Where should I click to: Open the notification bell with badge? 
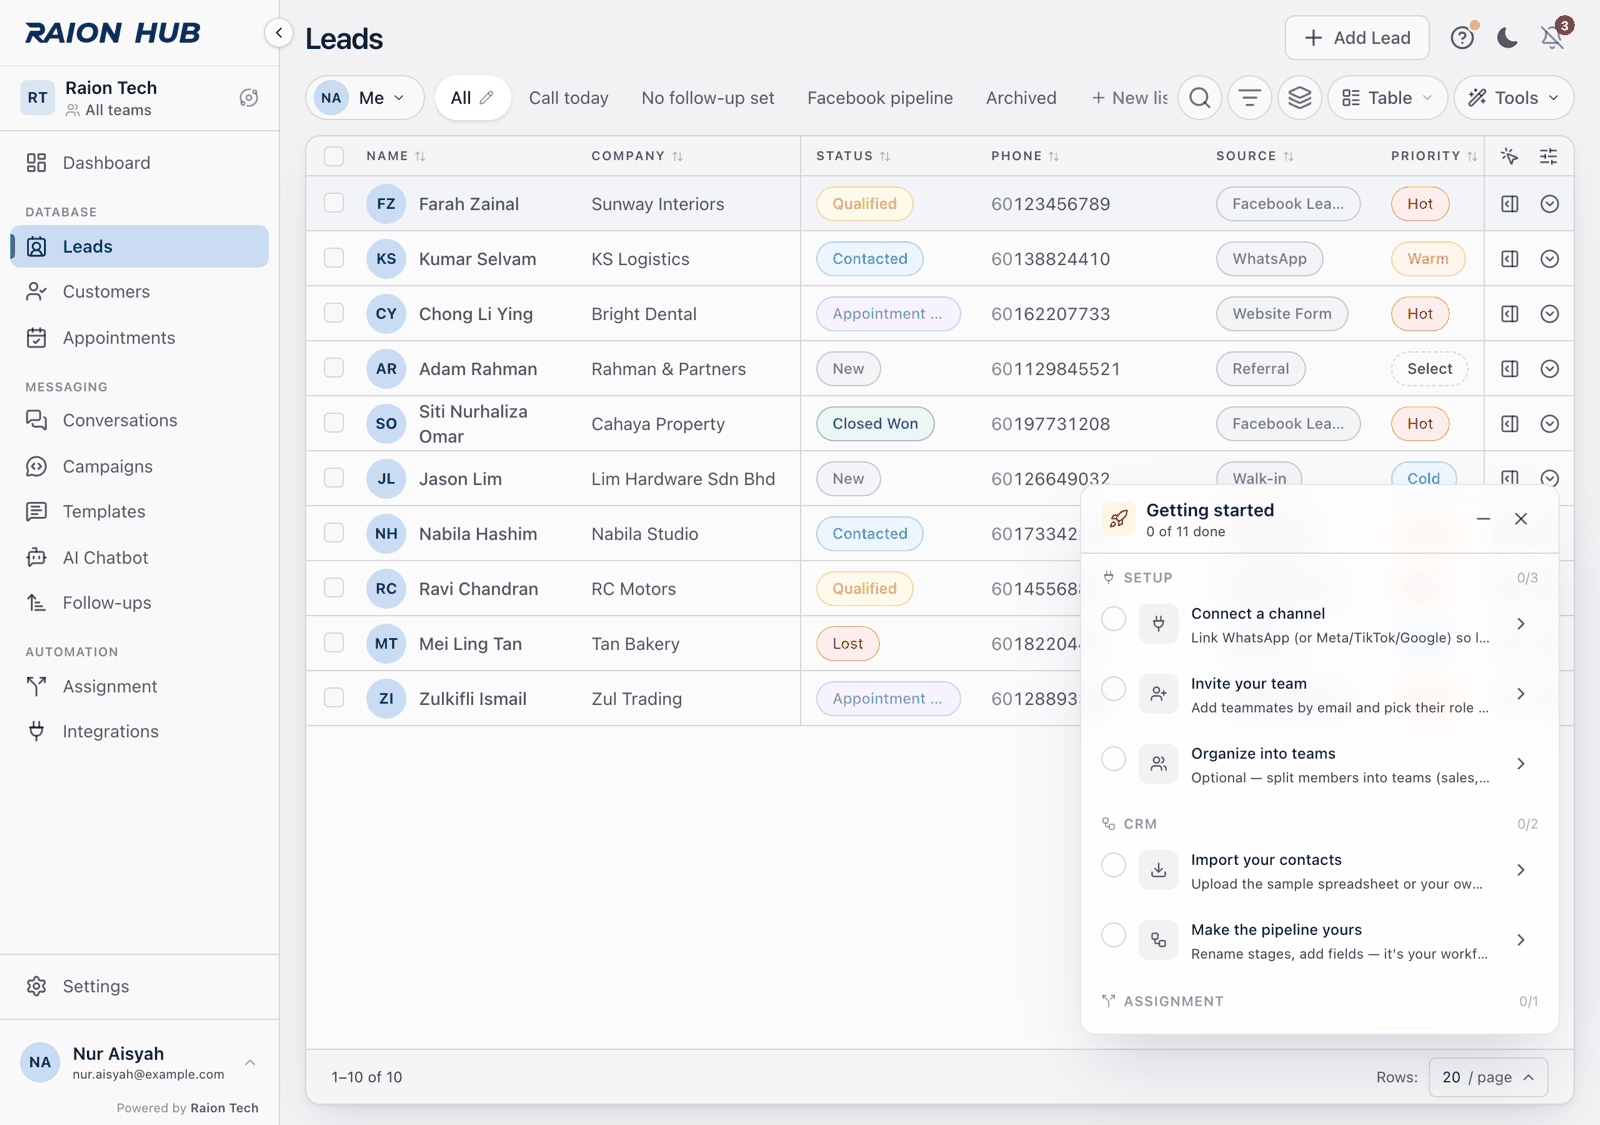tap(1553, 37)
